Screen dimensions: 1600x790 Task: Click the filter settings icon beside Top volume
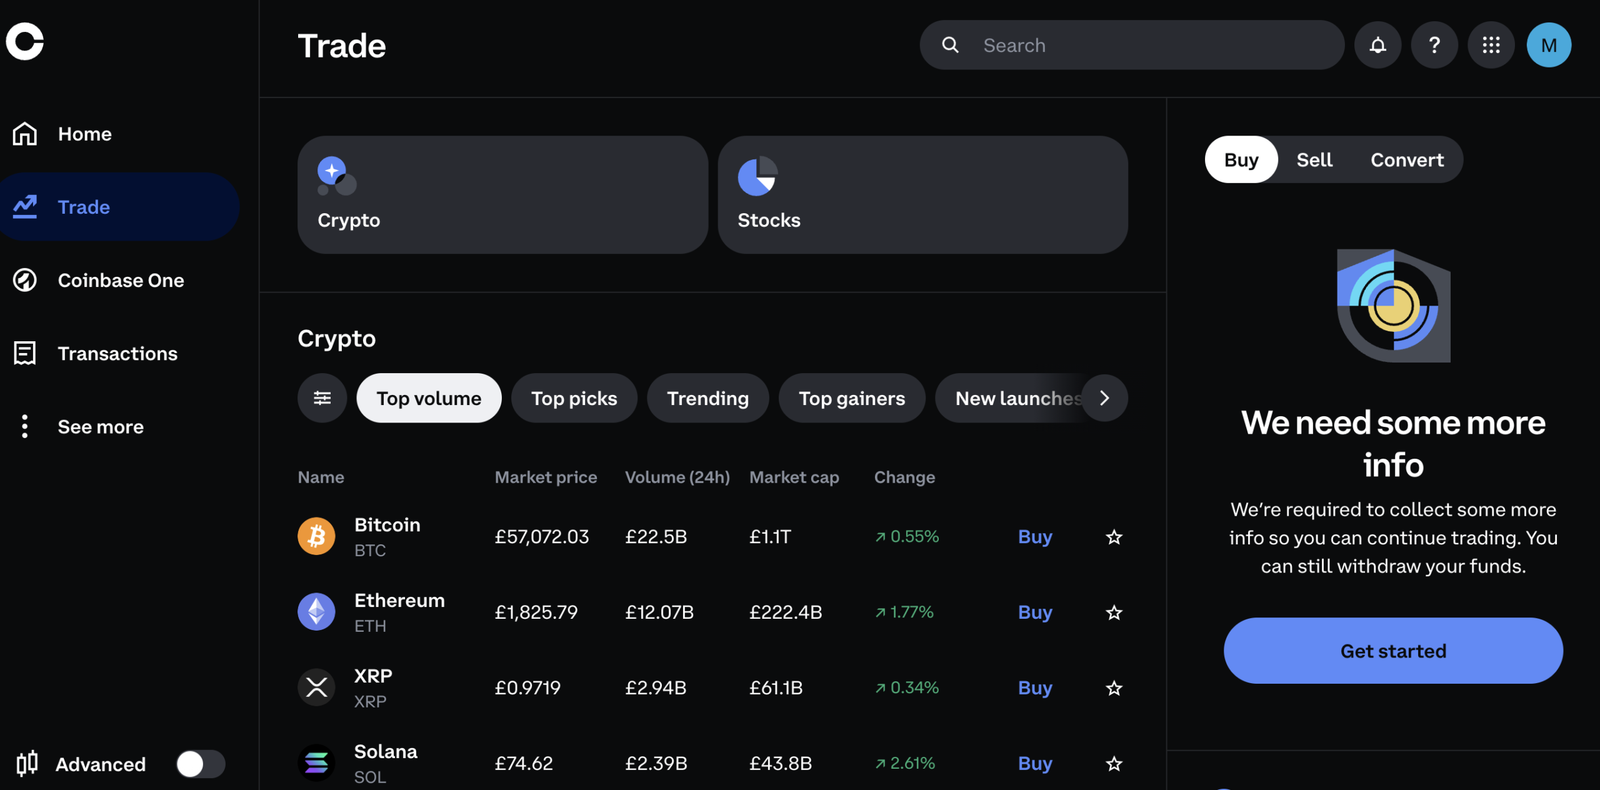point(322,398)
